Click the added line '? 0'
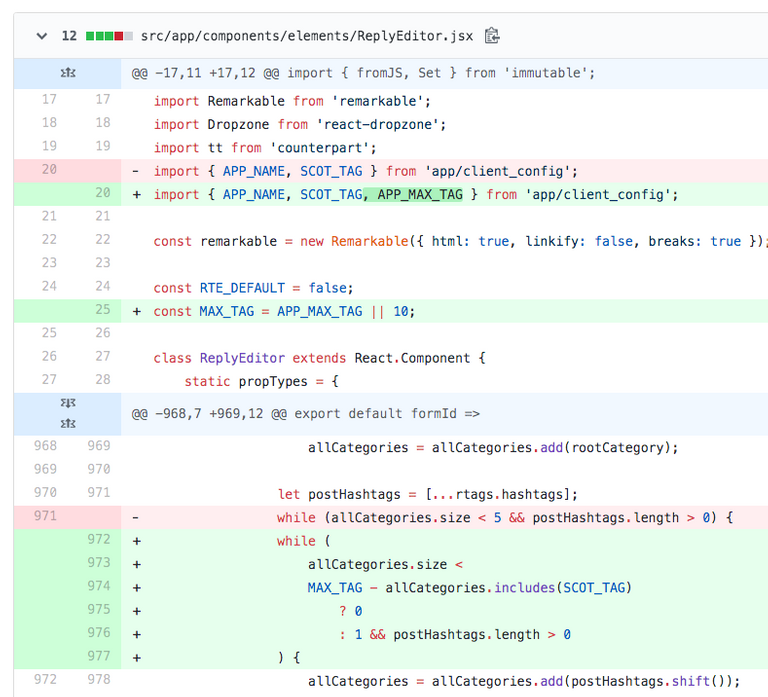Viewport: 768px width, 697px height. (x=350, y=611)
